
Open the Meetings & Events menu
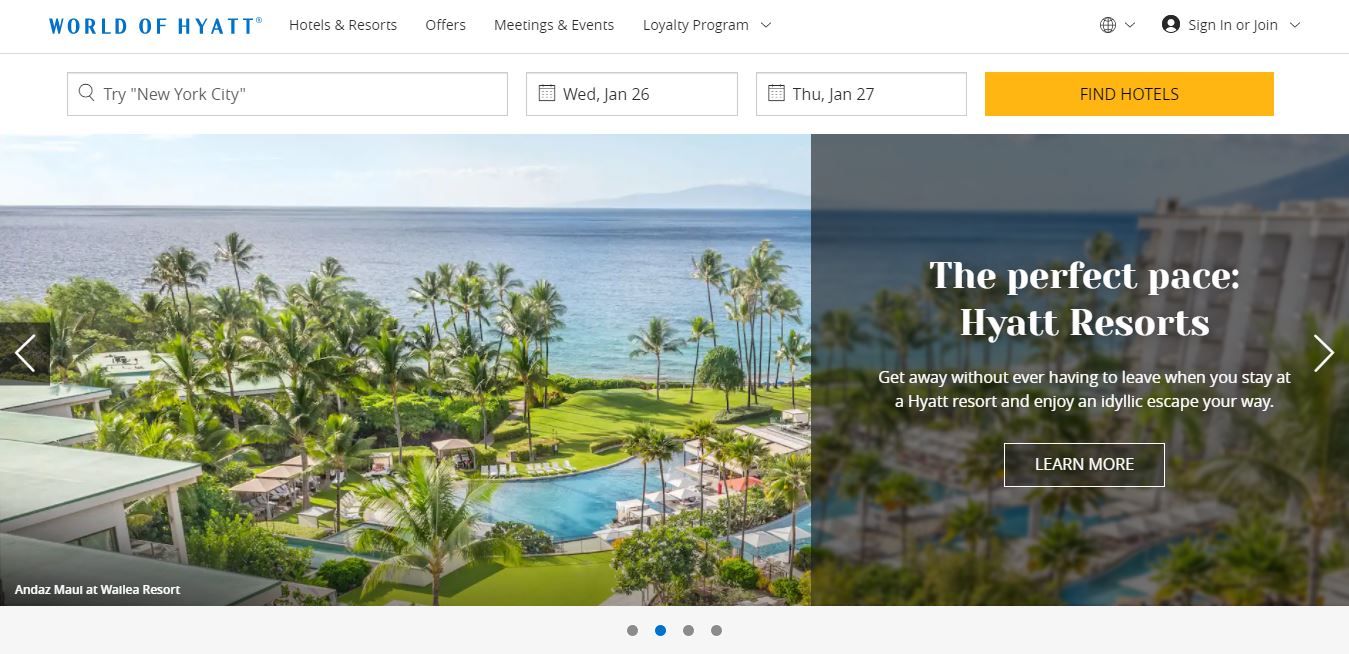tap(554, 25)
